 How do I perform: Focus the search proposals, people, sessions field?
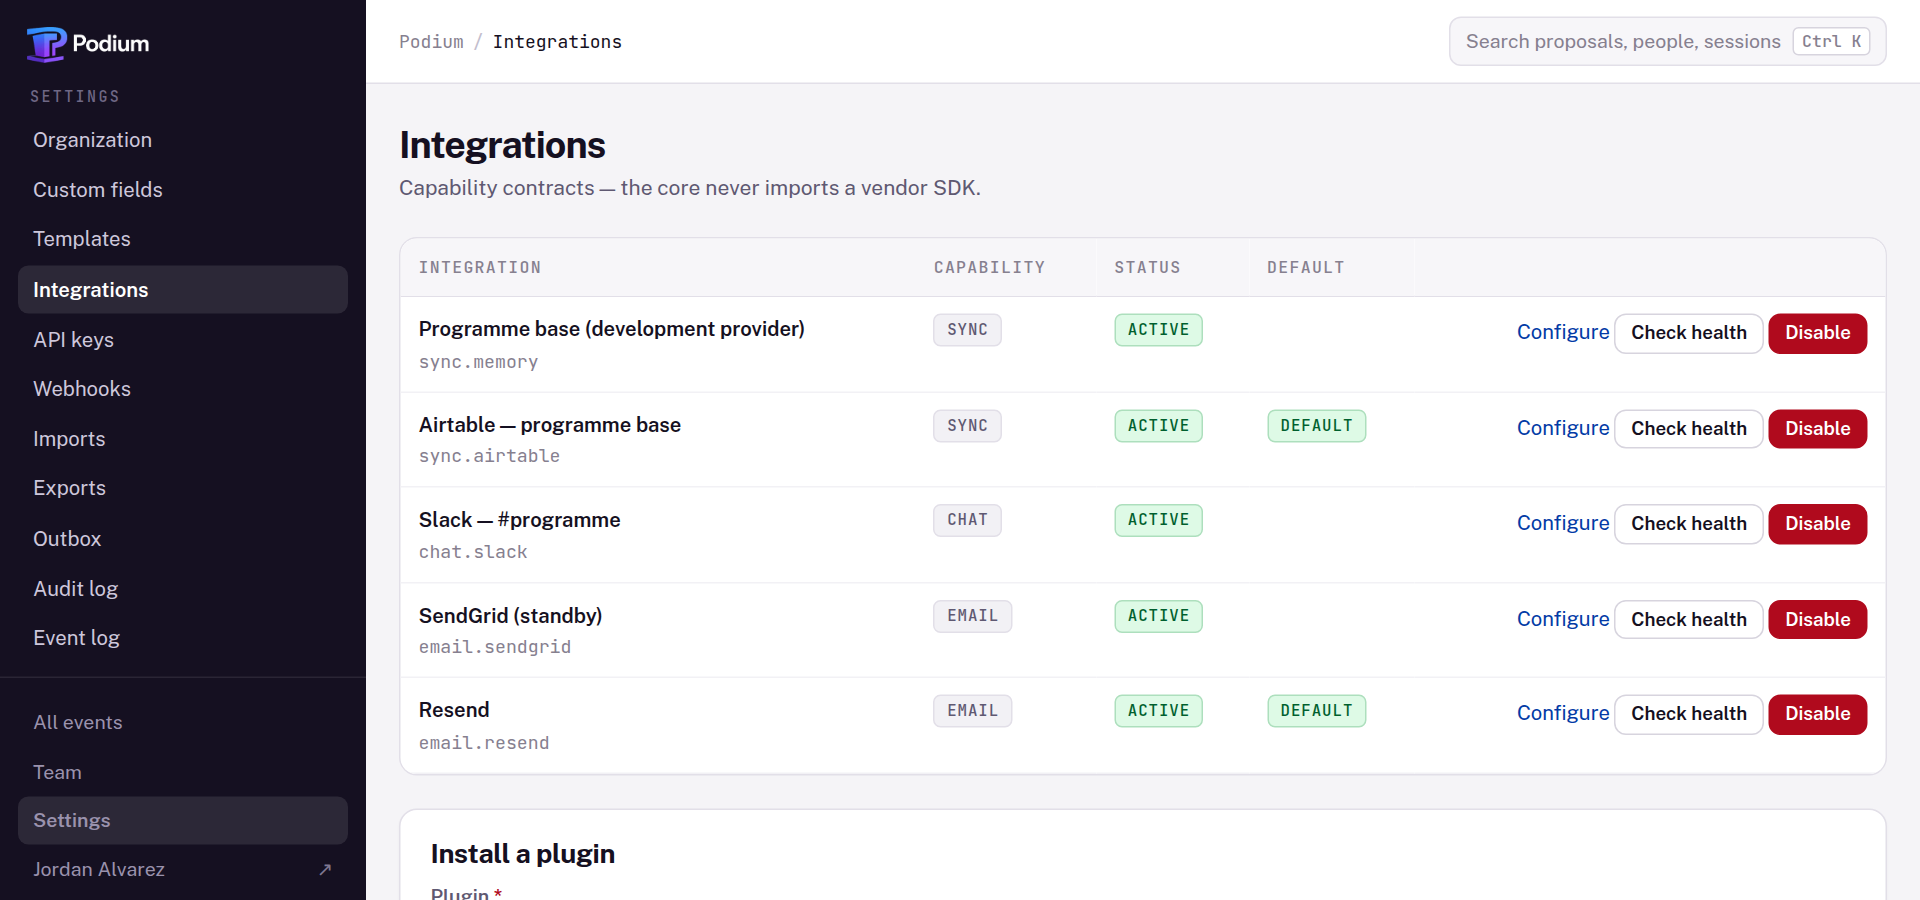1667,42
